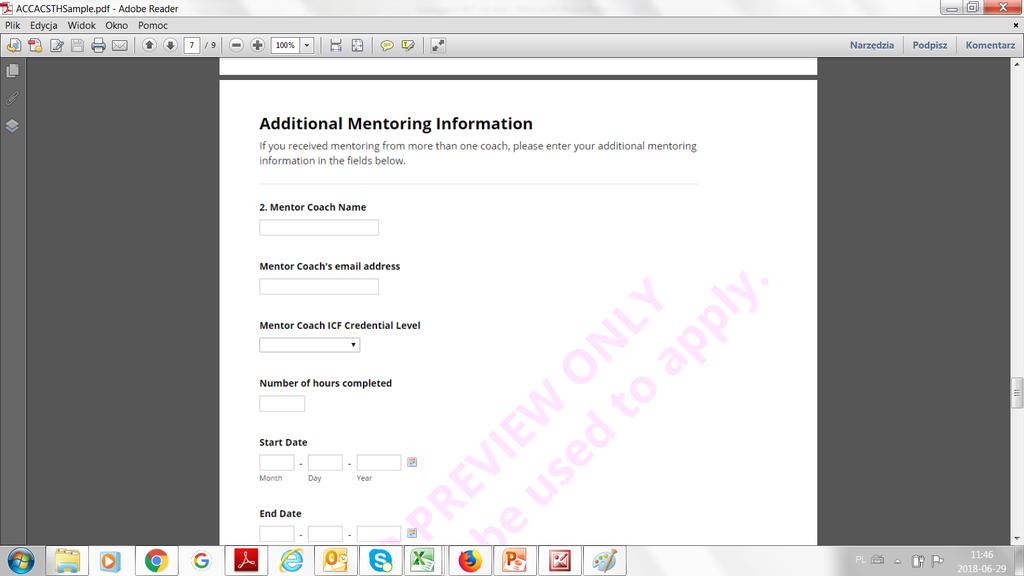This screenshot has width=1024, height=576.
Task: Open the Start Date calendar picker
Action: [x=412, y=462]
